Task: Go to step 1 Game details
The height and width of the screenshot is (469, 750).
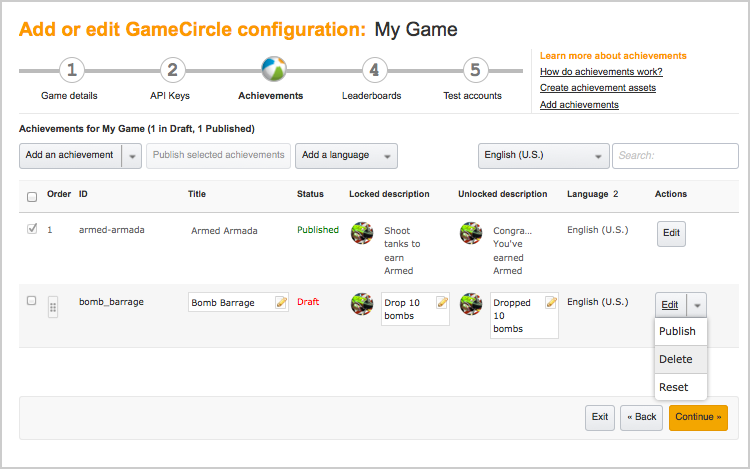Action: [x=71, y=70]
